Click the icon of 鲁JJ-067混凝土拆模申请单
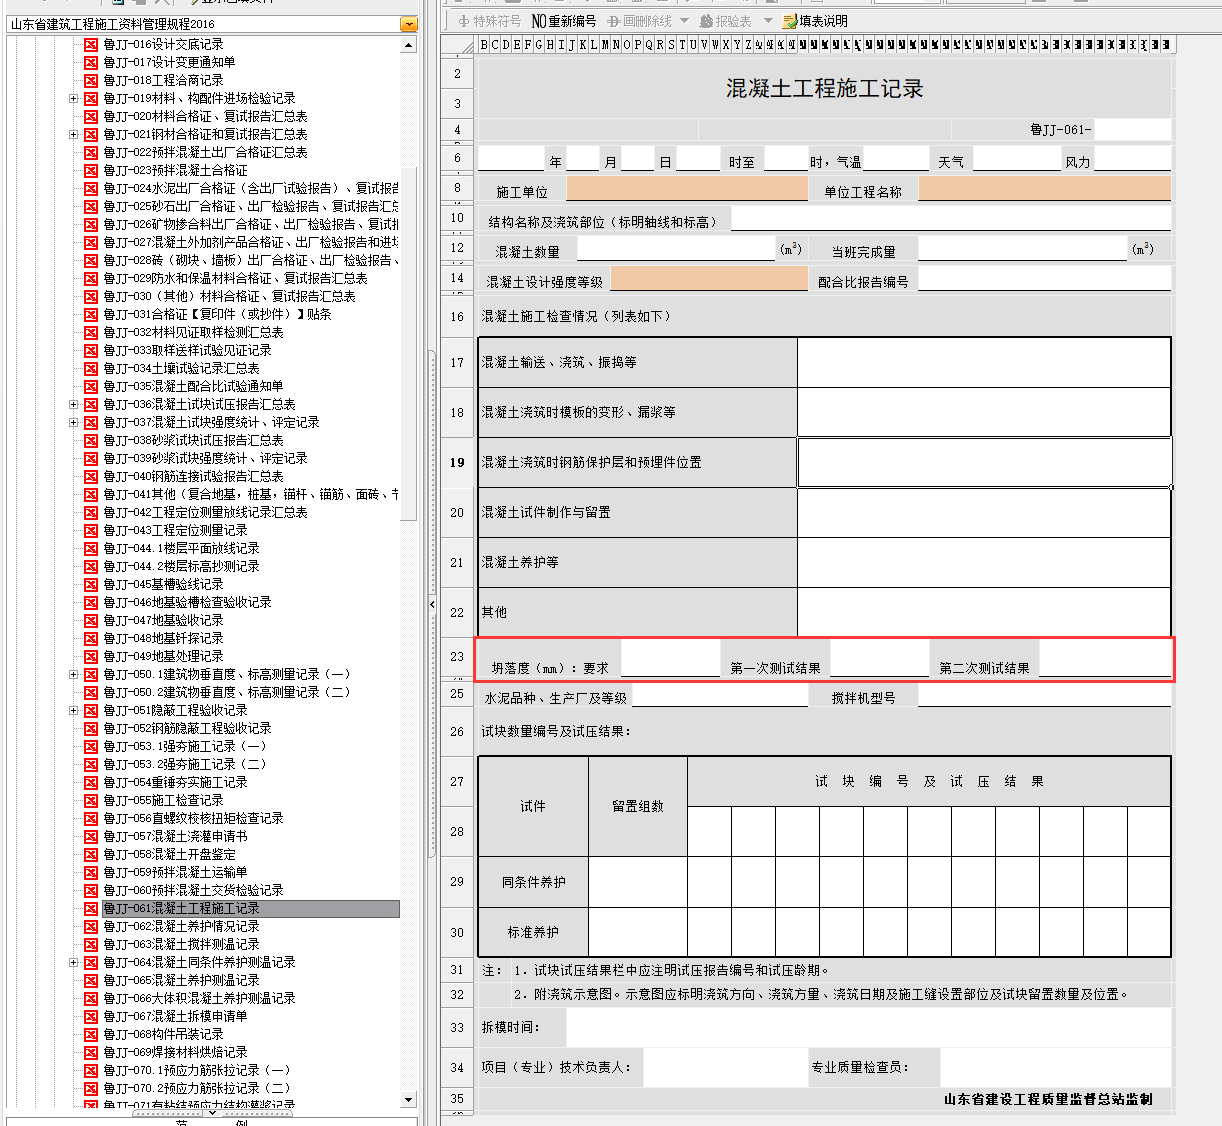1222x1126 pixels. 91,1016
